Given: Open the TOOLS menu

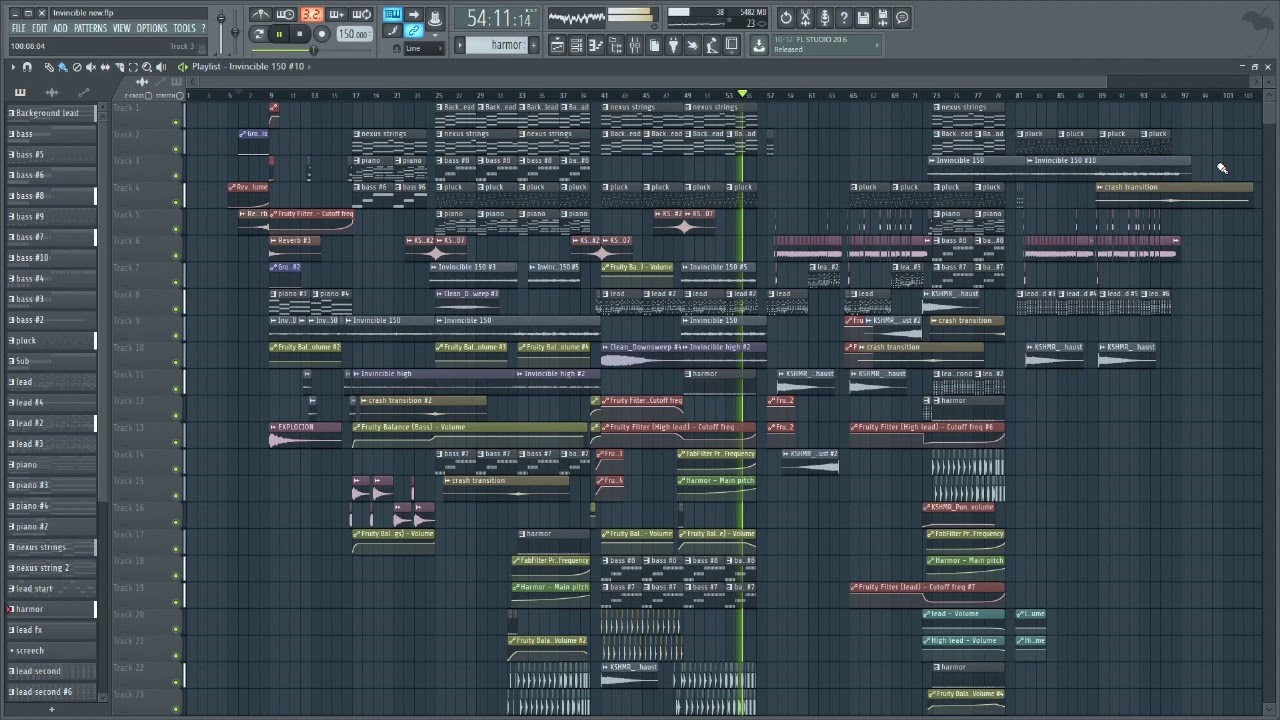Looking at the screenshot, I should click(x=184, y=28).
